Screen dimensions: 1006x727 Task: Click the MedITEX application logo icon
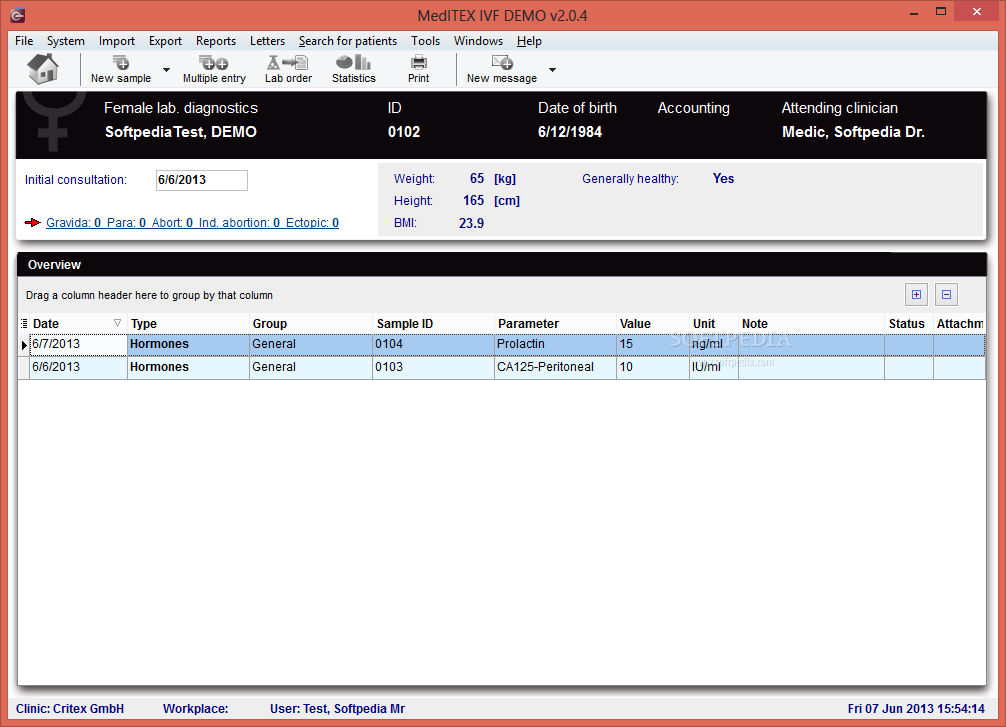click(x=17, y=15)
